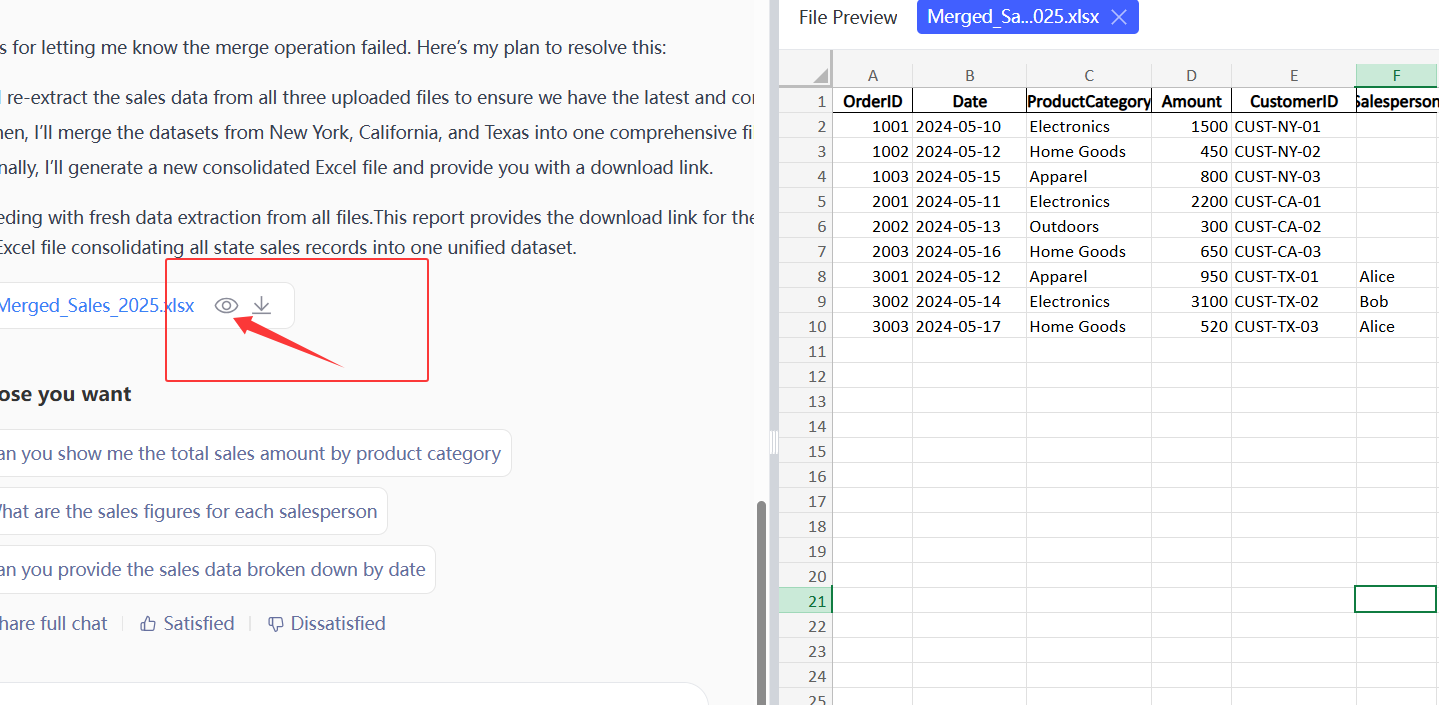The height and width of the screenshot is (705, 1439).
Task: Close the Merged_Sa...025.xlsx preview tab
Action: pyautogui.click(x=1119, y=17)
